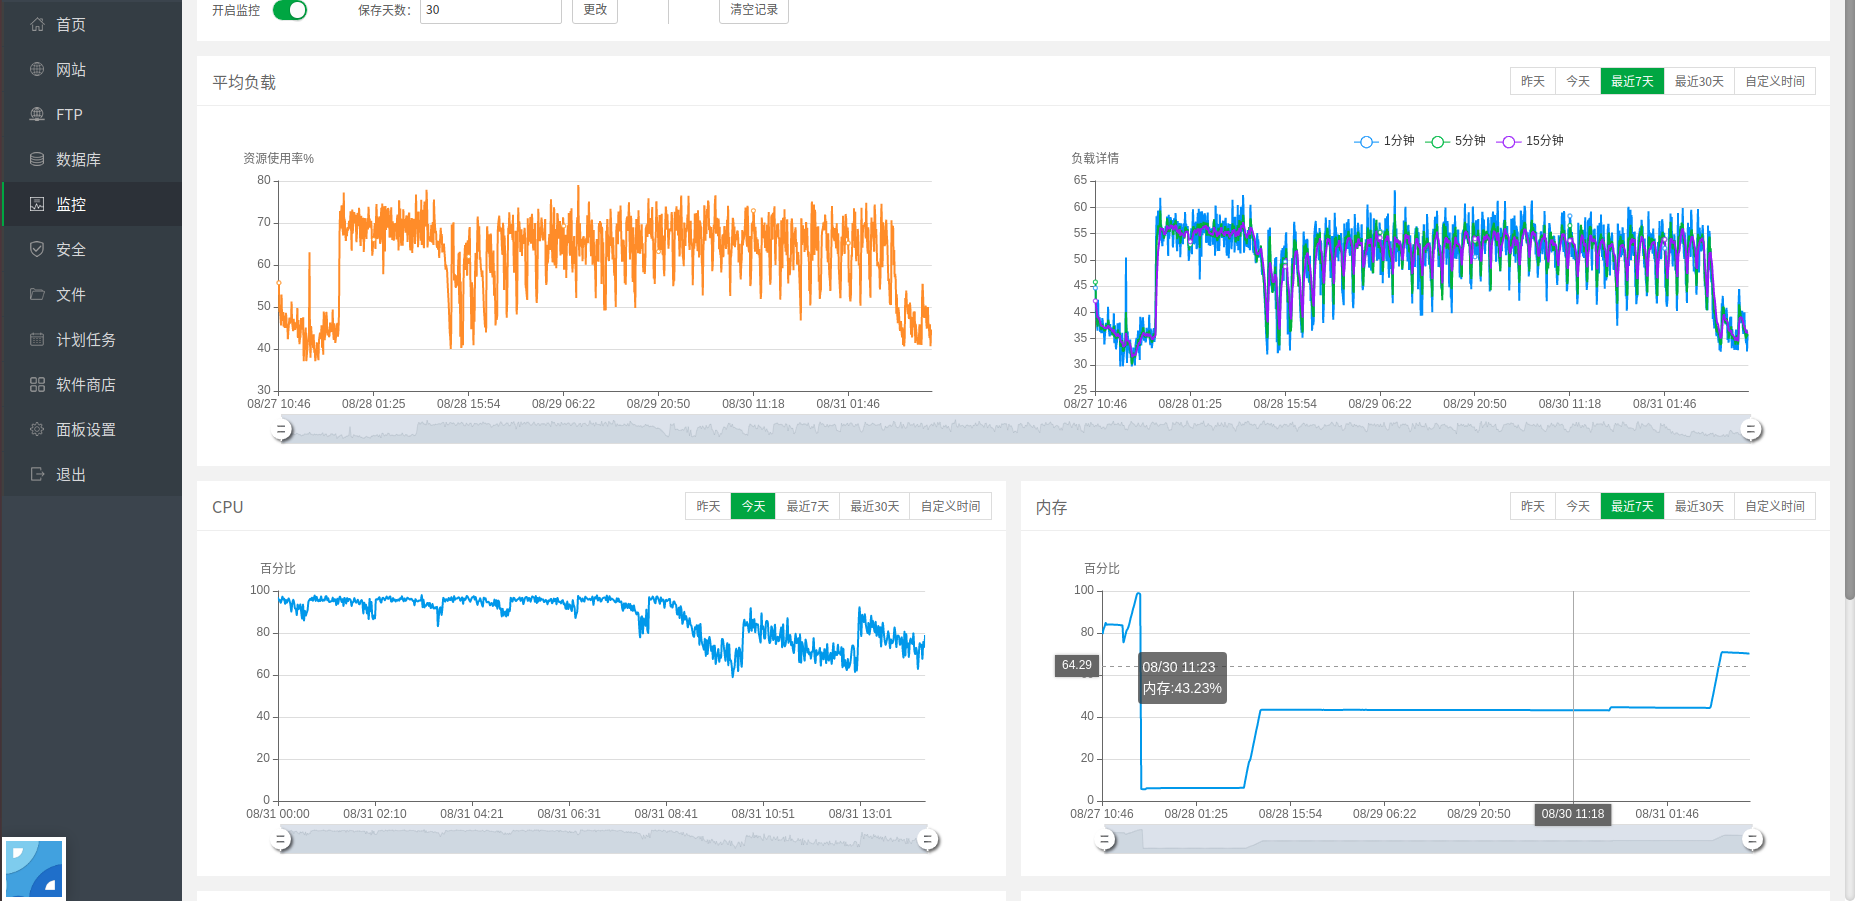Click the 网站 globe icon
Screen dimensions: 1855x901
[37, 69]
